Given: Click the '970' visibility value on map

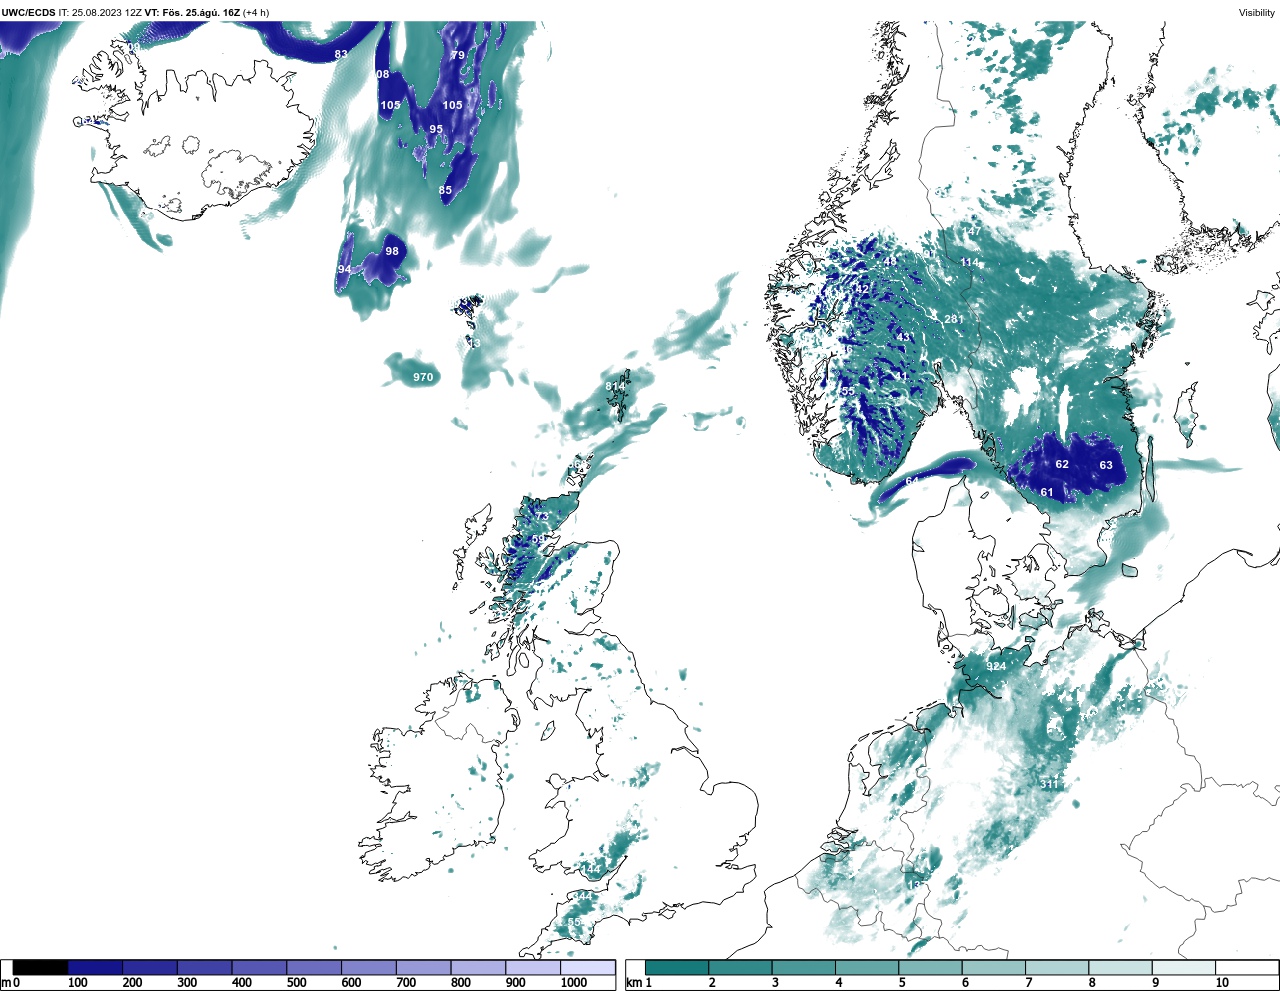Looking at the screenshot, I should 423,377.
